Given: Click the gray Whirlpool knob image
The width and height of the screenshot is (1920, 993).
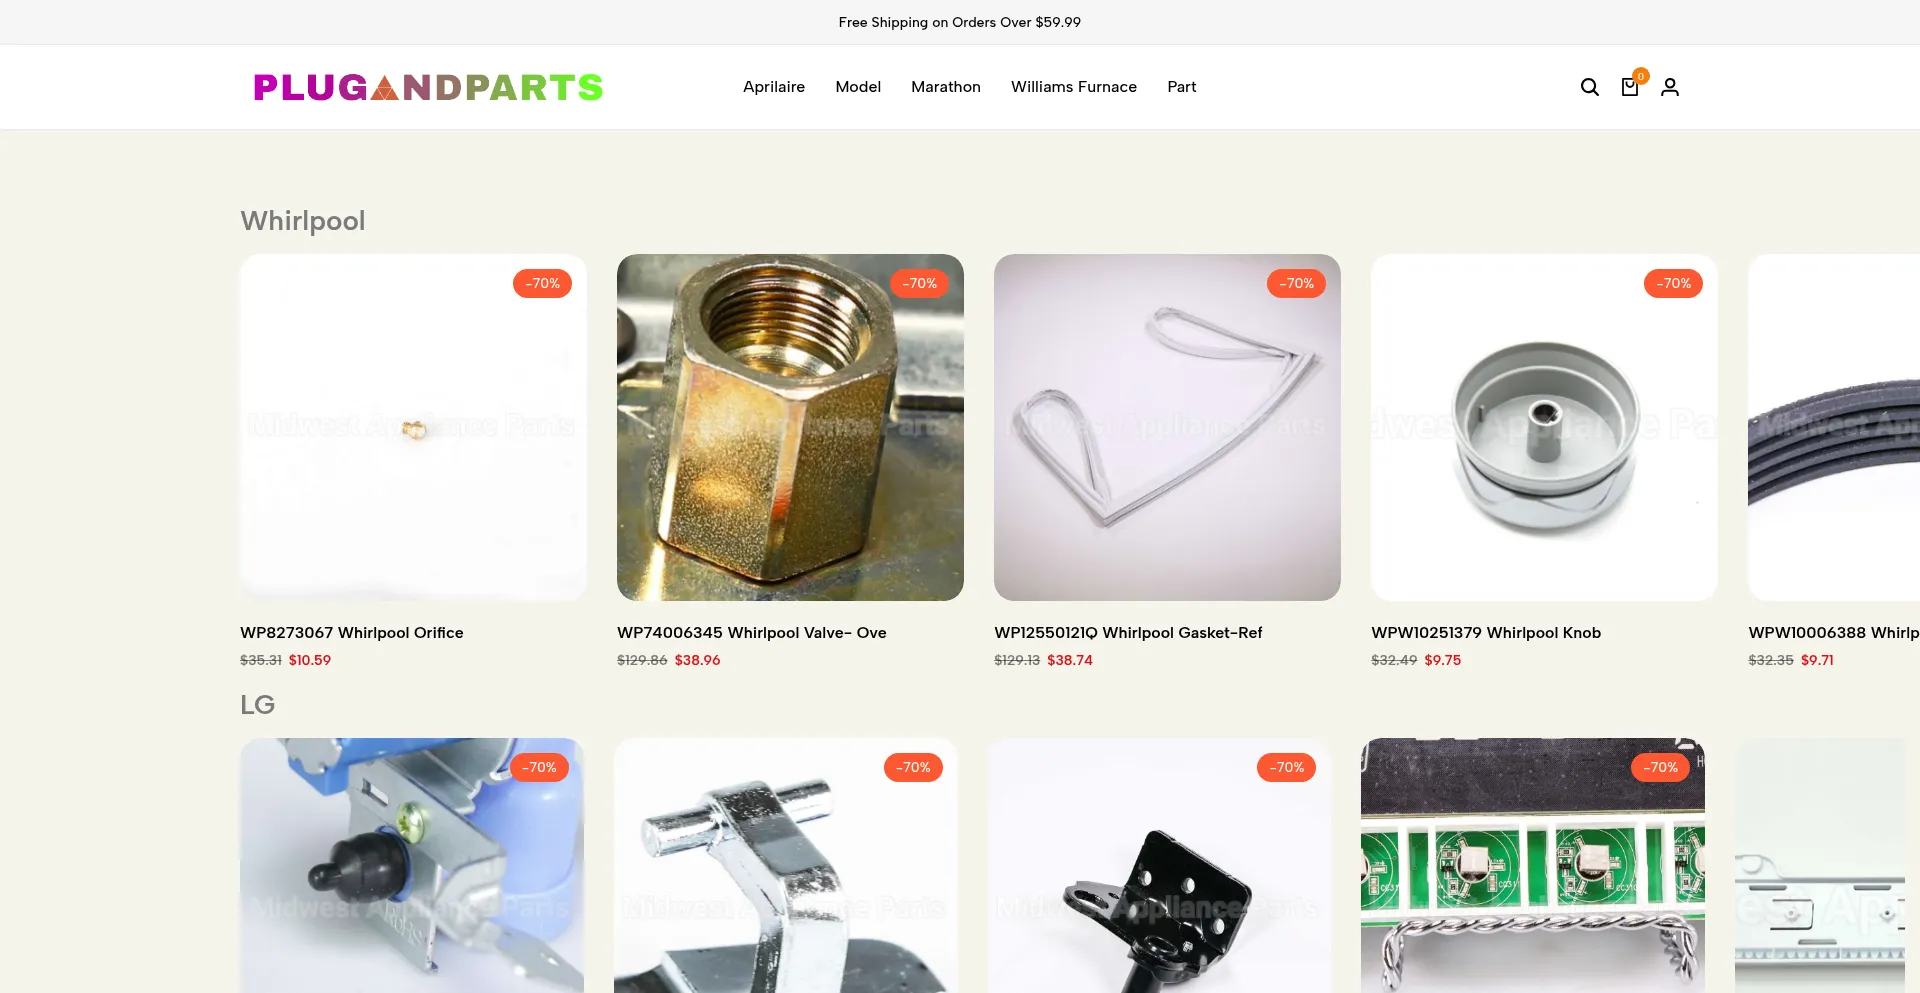Looking at the screenshot, I should [1544, 427].
